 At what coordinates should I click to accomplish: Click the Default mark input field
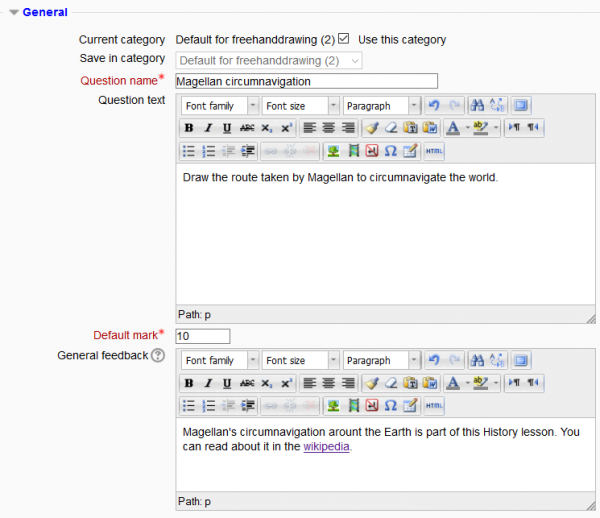coord(202,336)
